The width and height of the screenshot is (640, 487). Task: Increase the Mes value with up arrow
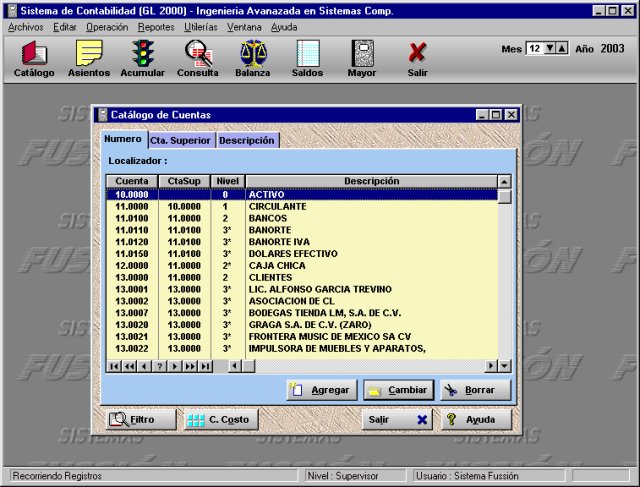click(562, 48)
